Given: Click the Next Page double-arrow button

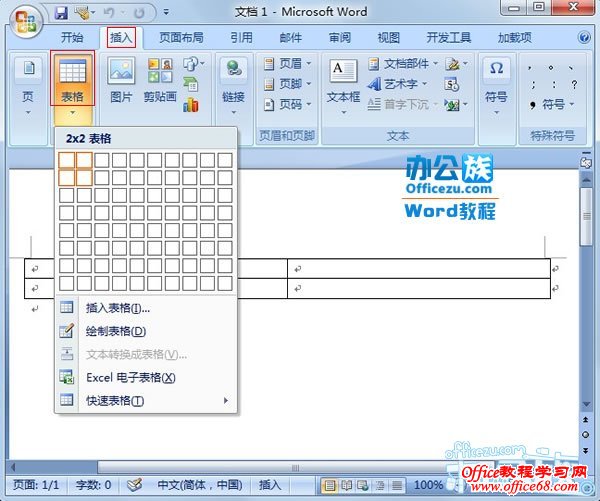Looking at the screenshot, I should pos(585,451).
